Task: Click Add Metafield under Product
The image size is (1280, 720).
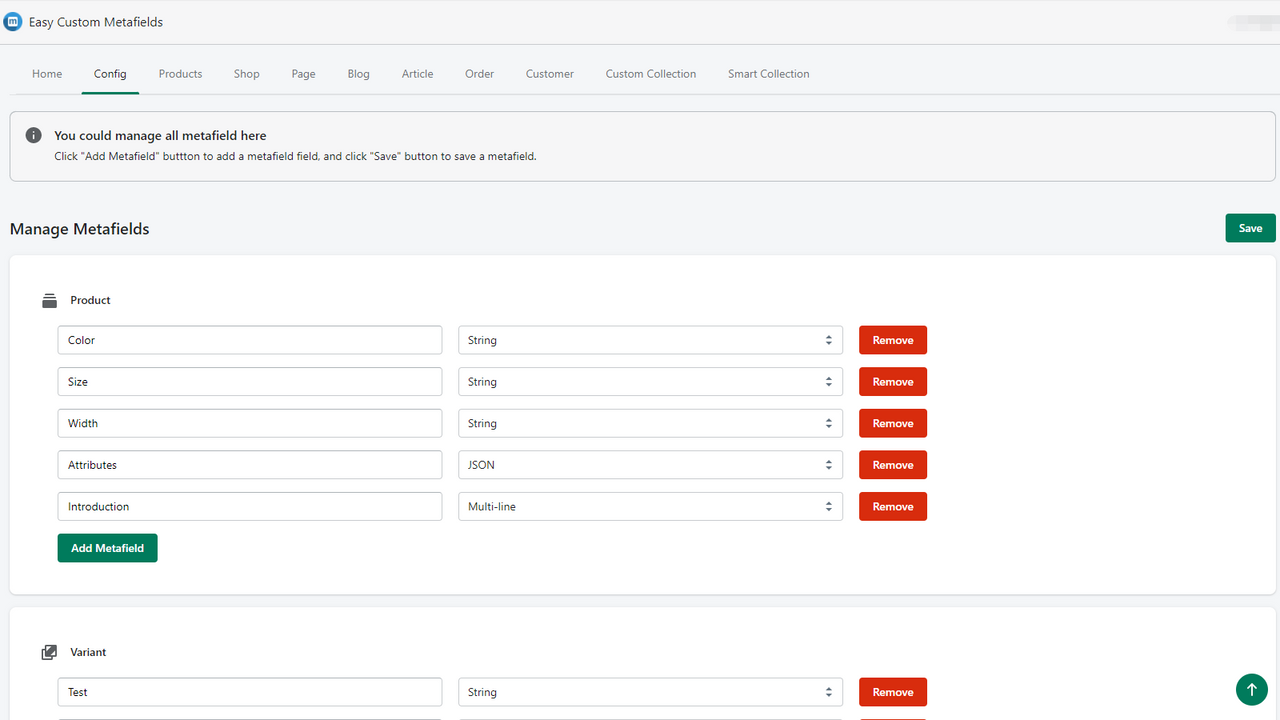Action: coord(107,548)
